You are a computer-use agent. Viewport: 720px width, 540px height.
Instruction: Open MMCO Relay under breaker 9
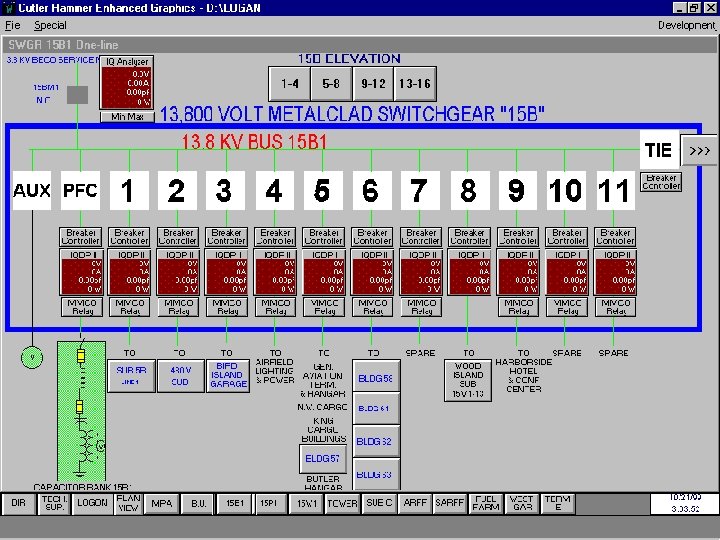point(519,307)
